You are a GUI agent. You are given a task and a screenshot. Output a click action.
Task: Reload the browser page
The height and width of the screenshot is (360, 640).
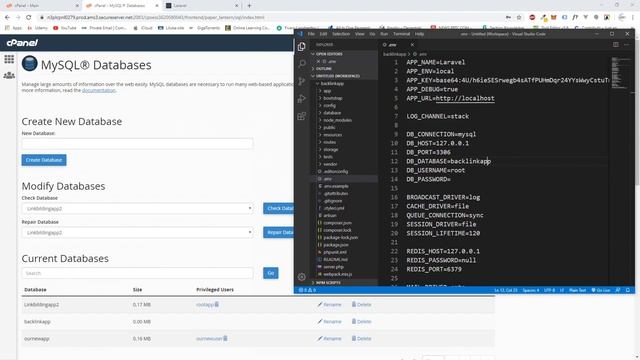(29, 18)
